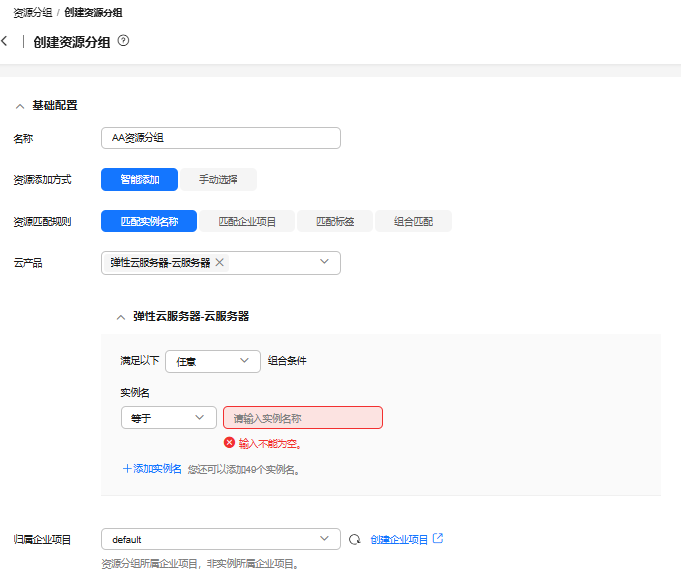The width and height of the screenshot is (681, 586).
Task: Click the 资源匹配规则 label
Action: click(x=42, y=222)
